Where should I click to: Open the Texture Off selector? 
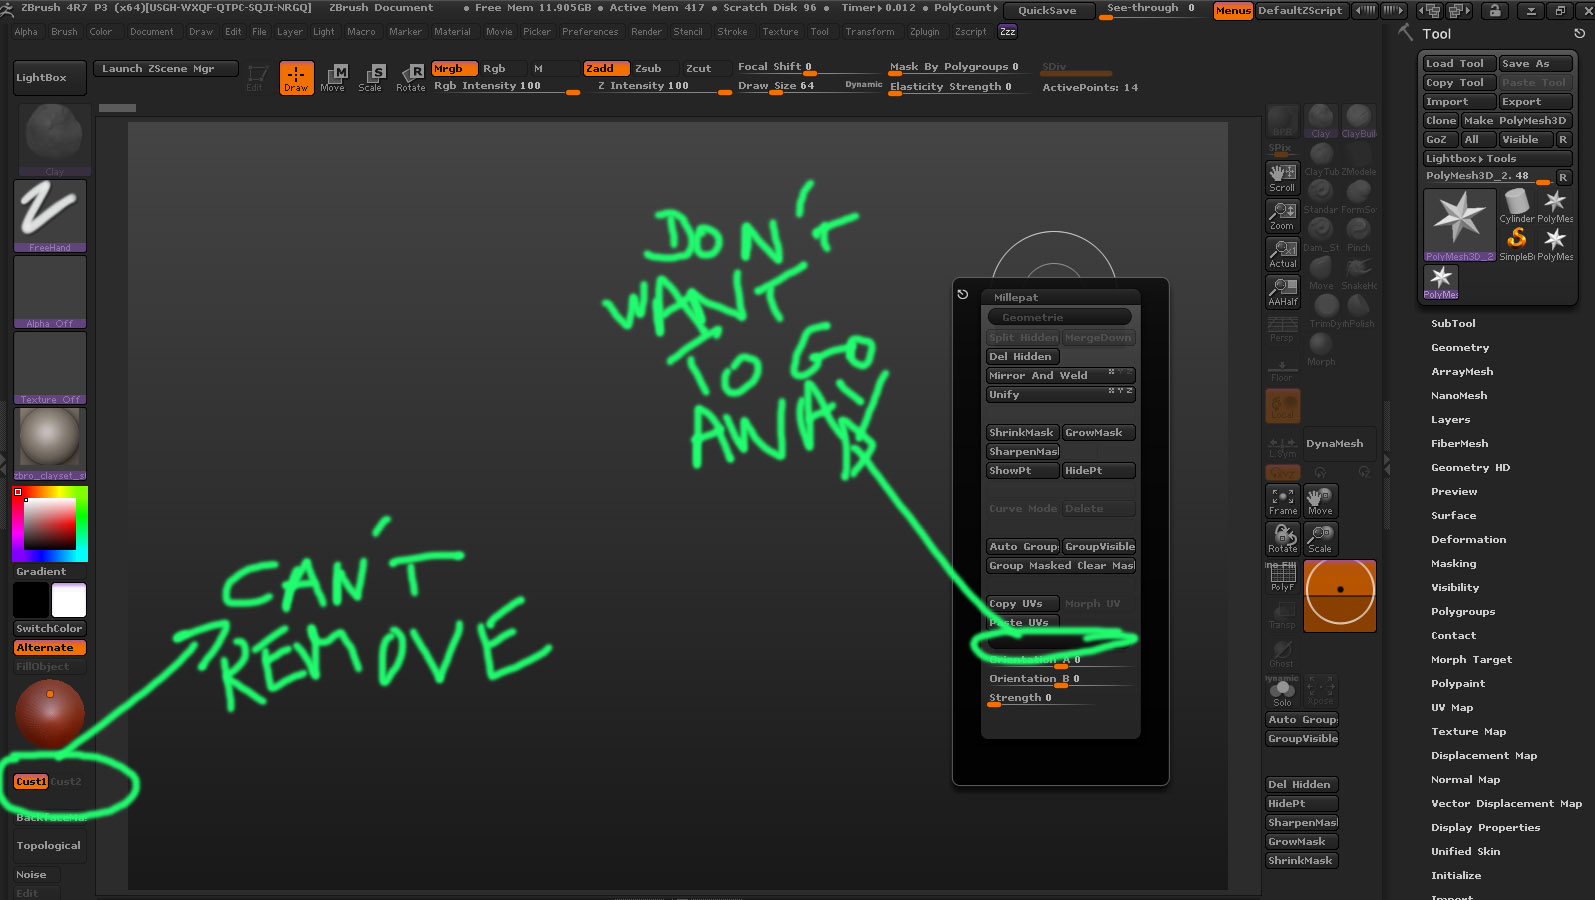point(50,367)
